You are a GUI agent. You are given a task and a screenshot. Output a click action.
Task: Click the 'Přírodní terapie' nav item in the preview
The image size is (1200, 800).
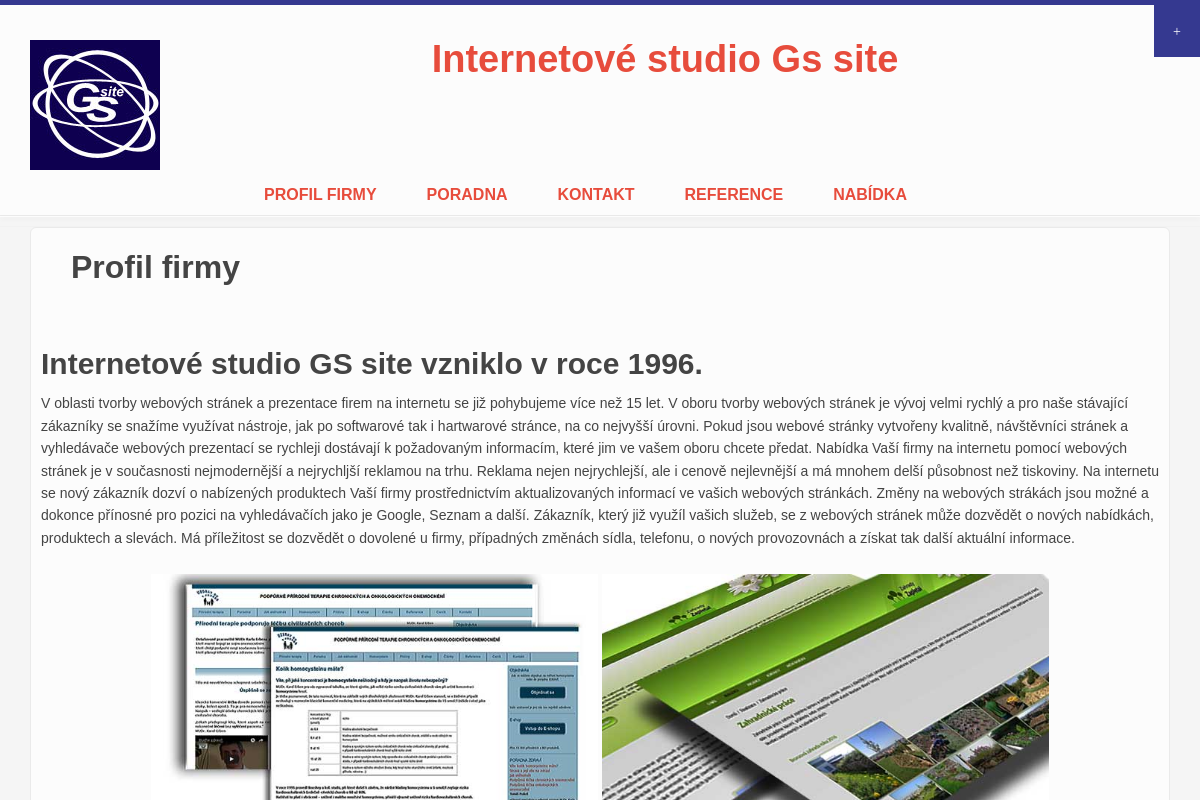coord(292,656)
